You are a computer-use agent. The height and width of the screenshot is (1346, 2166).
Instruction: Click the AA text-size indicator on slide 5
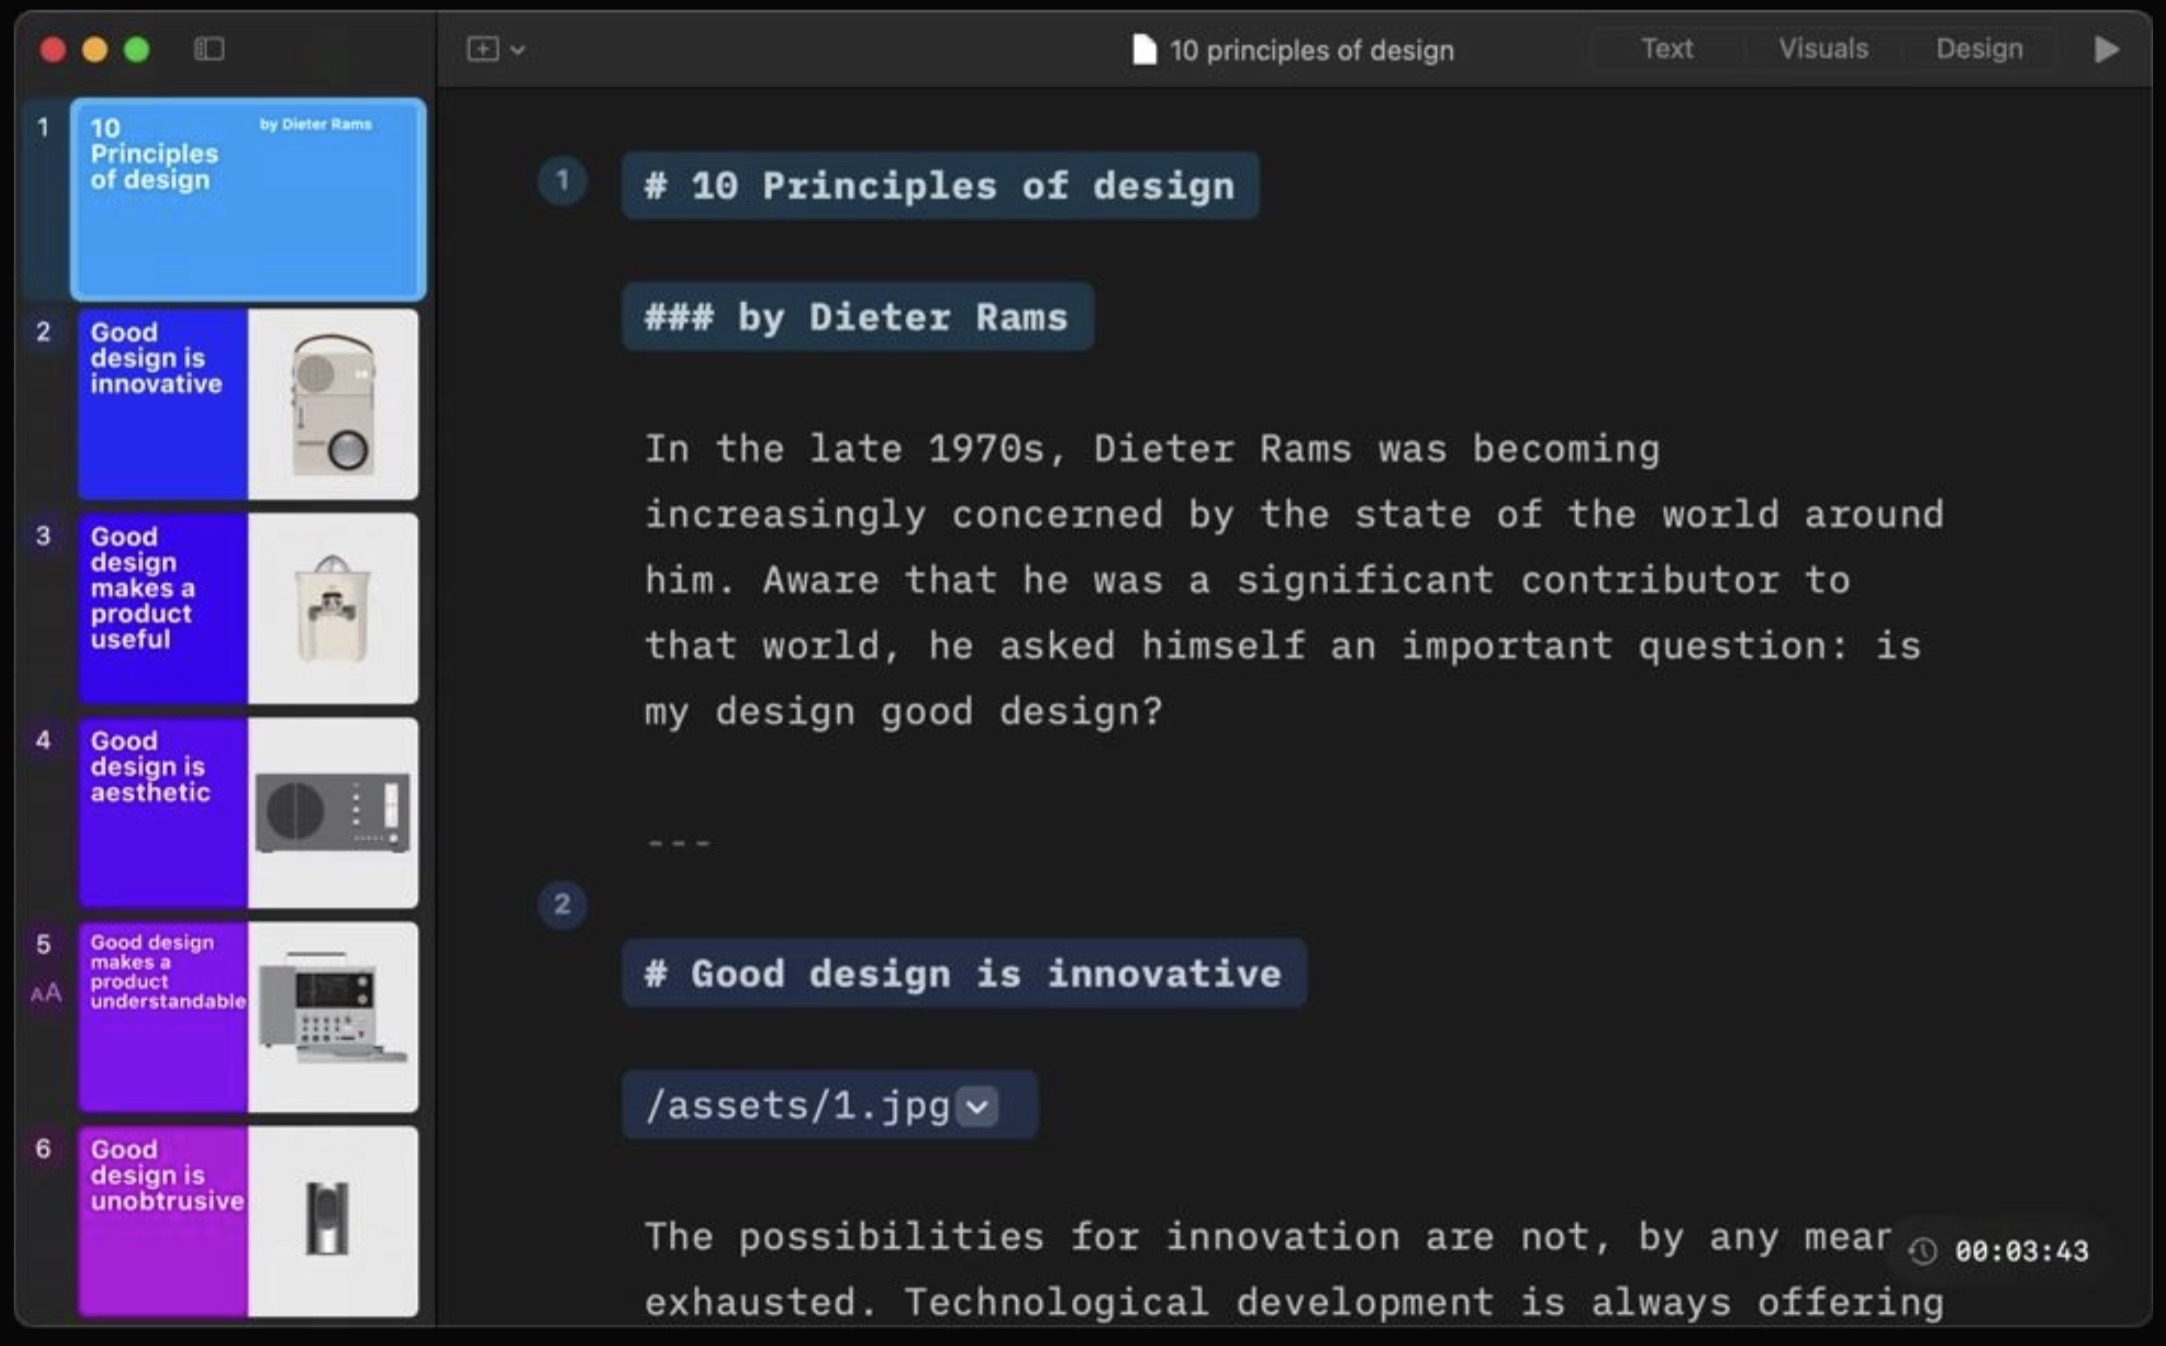click(x=46, y=993)
